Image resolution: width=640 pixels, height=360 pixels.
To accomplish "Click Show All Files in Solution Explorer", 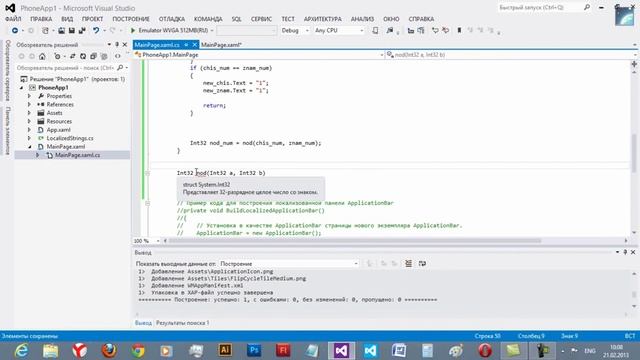I will [104, 56].
